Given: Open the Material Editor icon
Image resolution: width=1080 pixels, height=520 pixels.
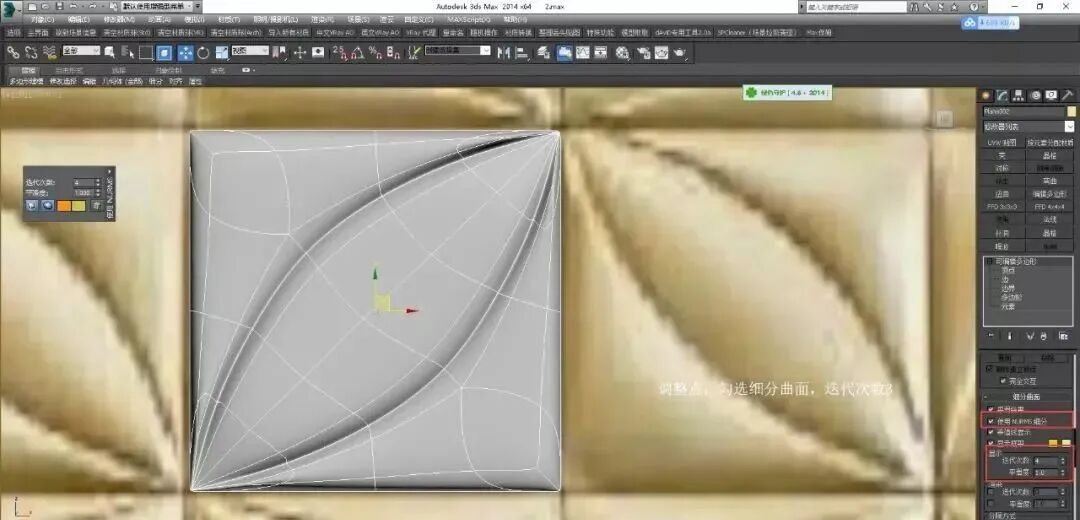Looking at the screenshot, I should (x=623, y=52).
